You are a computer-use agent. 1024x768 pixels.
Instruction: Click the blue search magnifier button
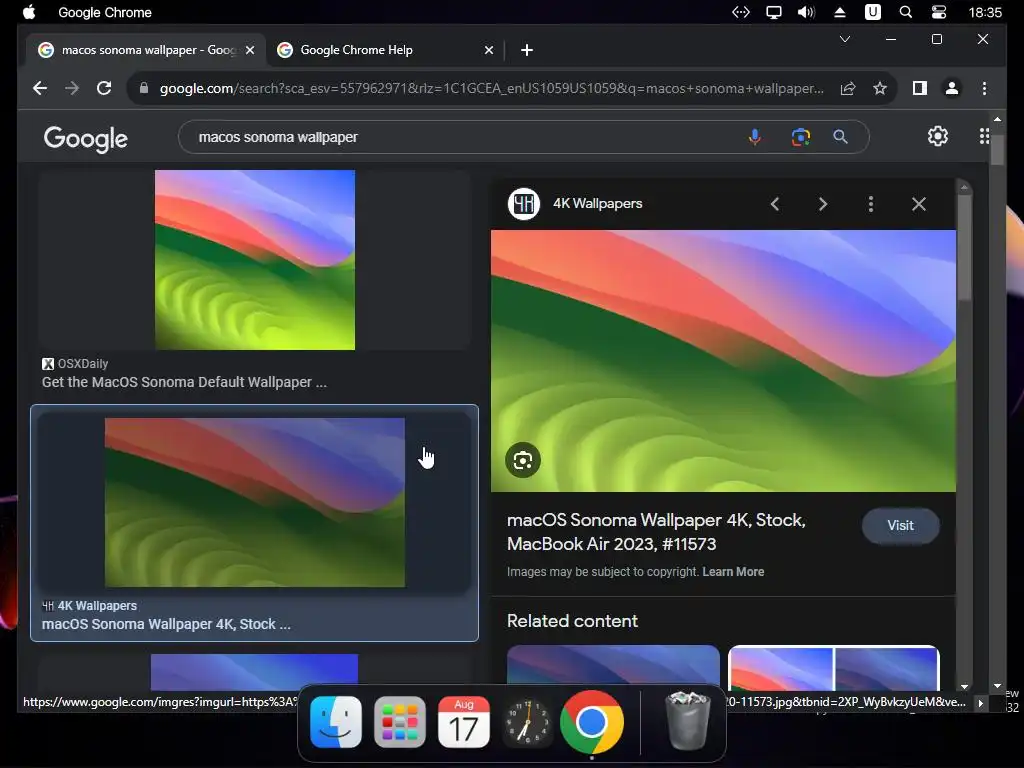[840, 137]
